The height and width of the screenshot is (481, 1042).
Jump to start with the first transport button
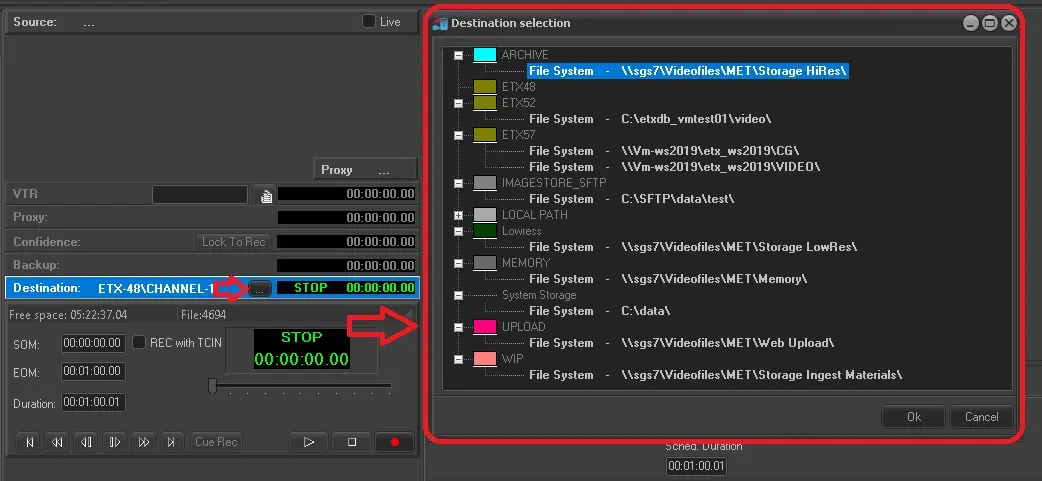[30, 442]
